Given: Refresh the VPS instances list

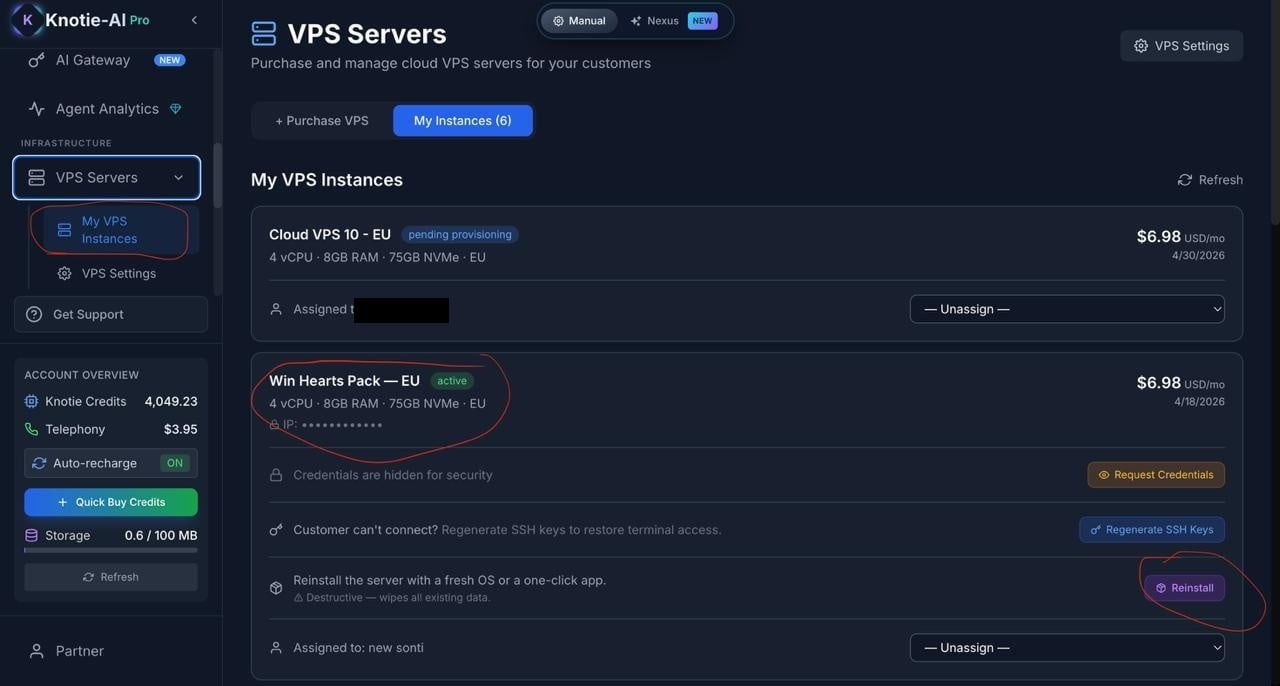Looking at the screenshot, I should point(1210,180).
